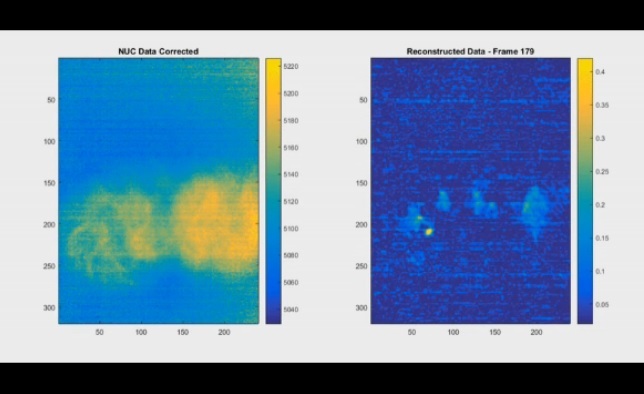The height and width of the screenshot is (394, 644).
Task: Click the 0.4 colorbar tick label
Action: [x=600, y=72]
